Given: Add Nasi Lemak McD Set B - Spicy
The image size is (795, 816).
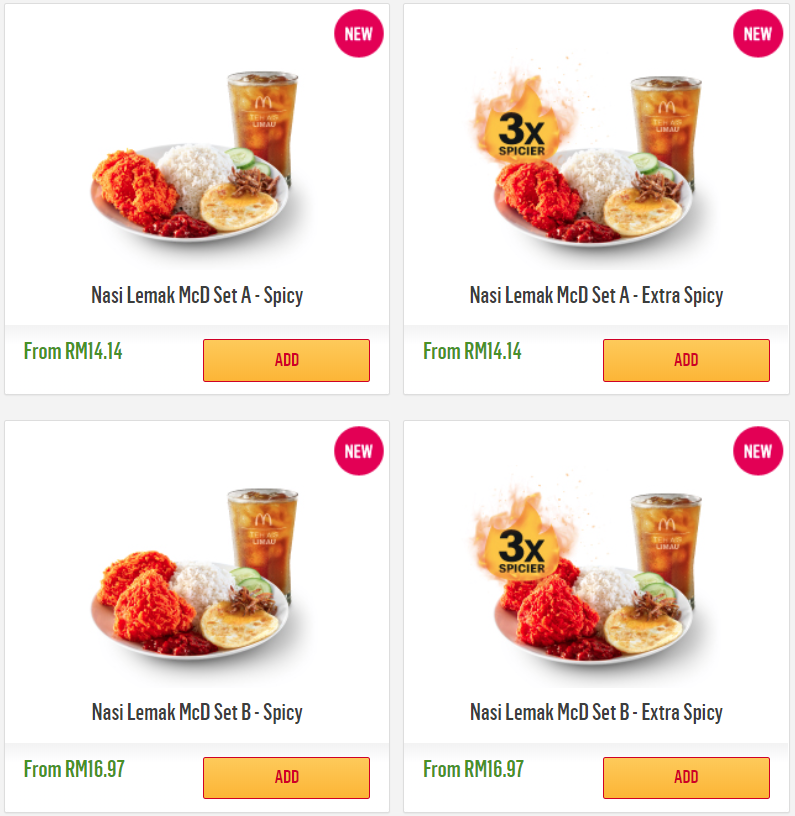Looking at the screenshot, I should tap(286, 777).
